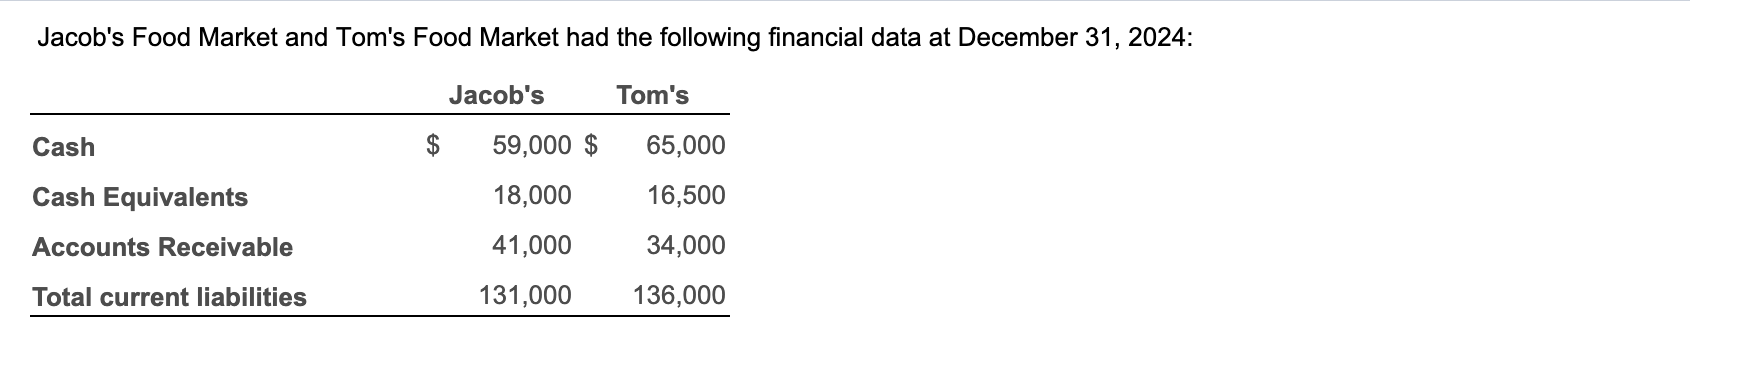This screenshot has height=386, width=1738.
Task: Click Tom's cash equivalents value 16,500
Action: pos(686,195)
